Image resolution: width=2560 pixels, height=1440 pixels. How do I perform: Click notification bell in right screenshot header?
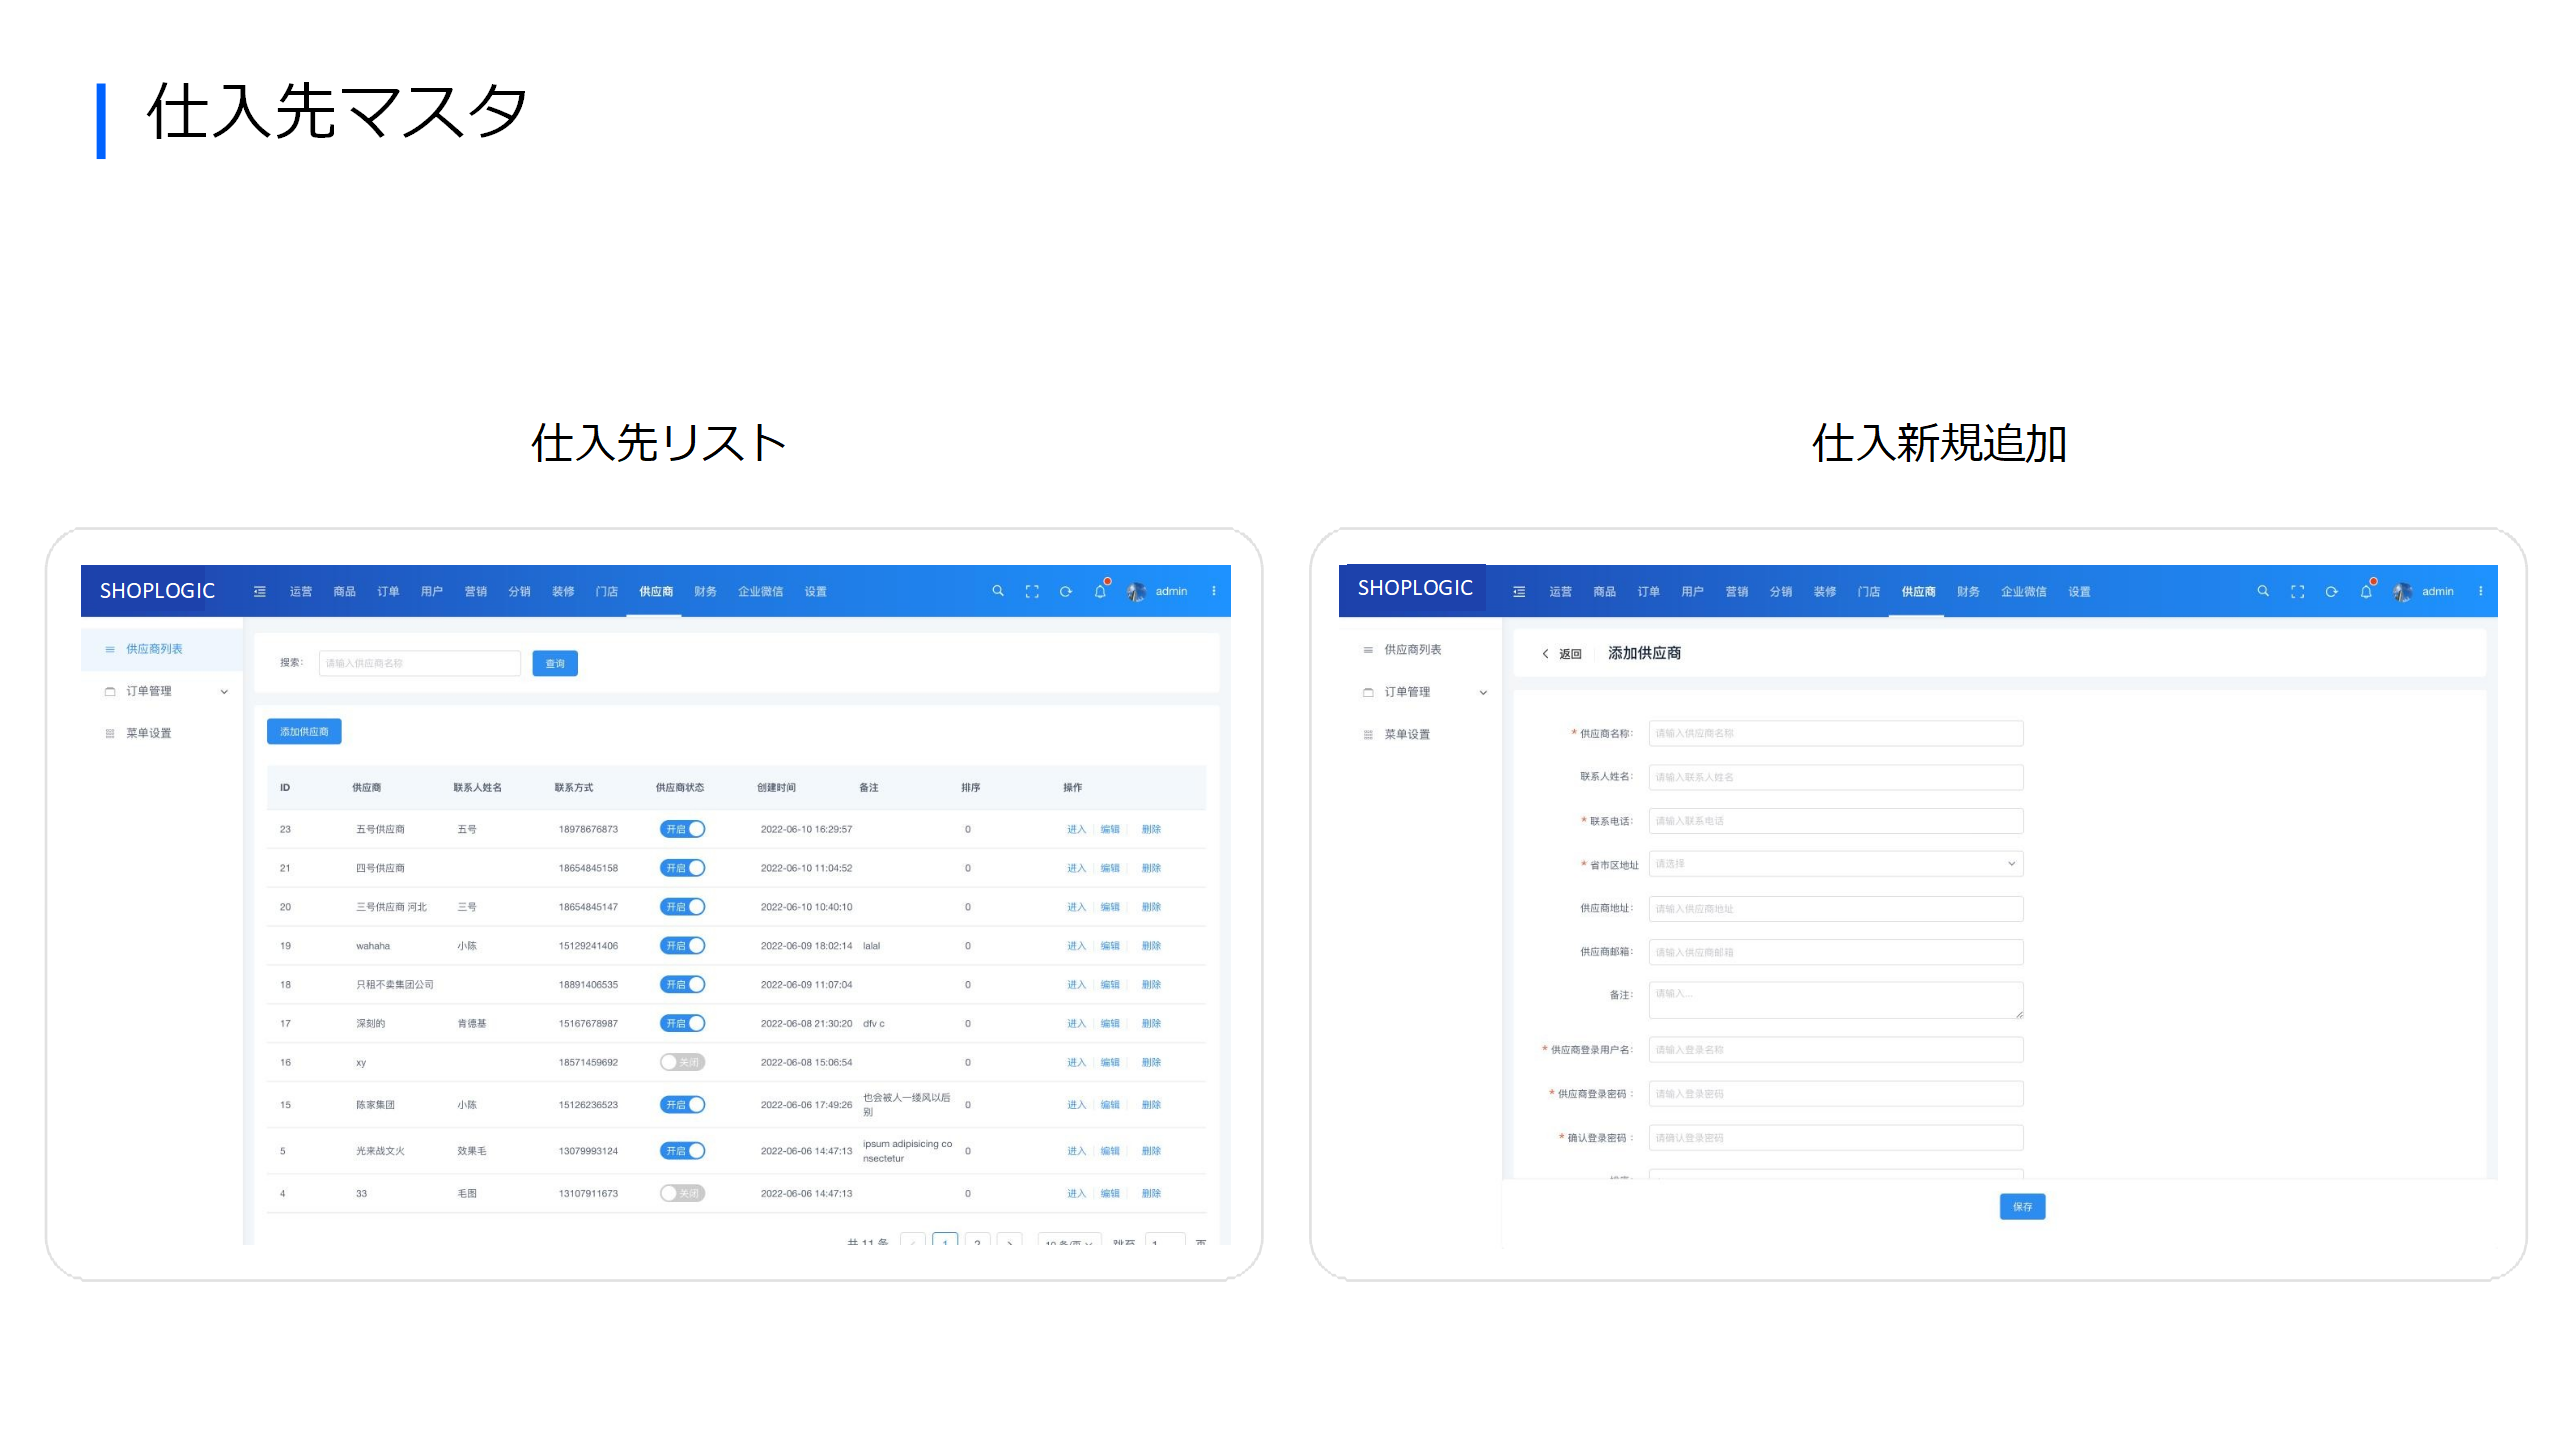[2366, 591]
